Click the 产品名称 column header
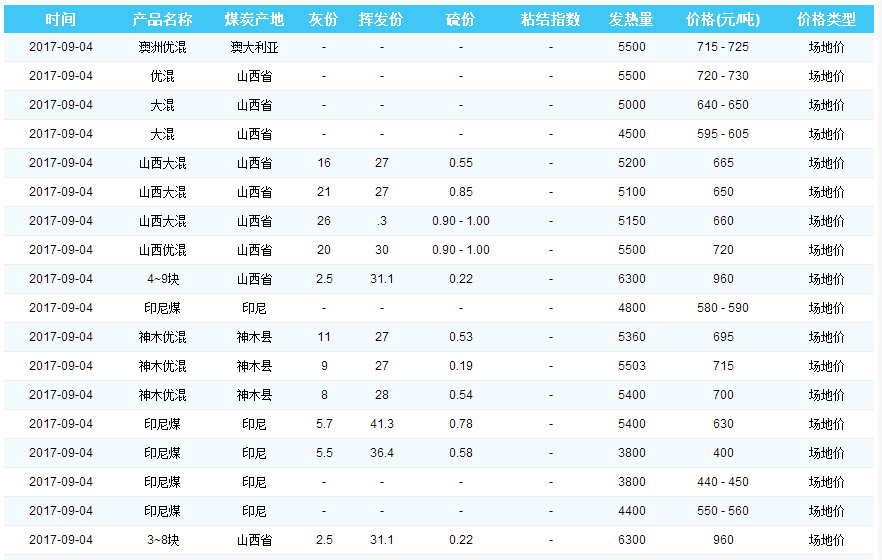The height and width of the screenshot is (560, 882). (162, 20)
